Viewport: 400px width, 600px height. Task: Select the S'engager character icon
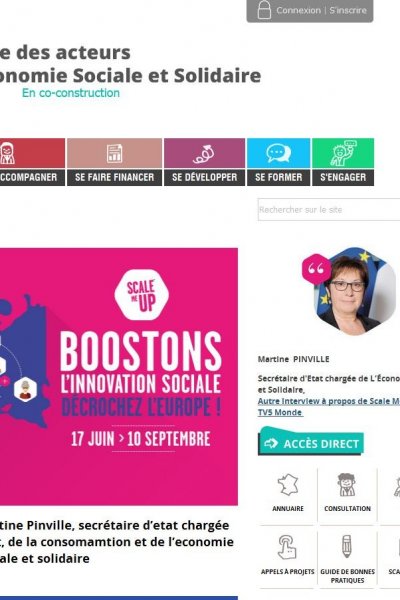tap(343, 153)
